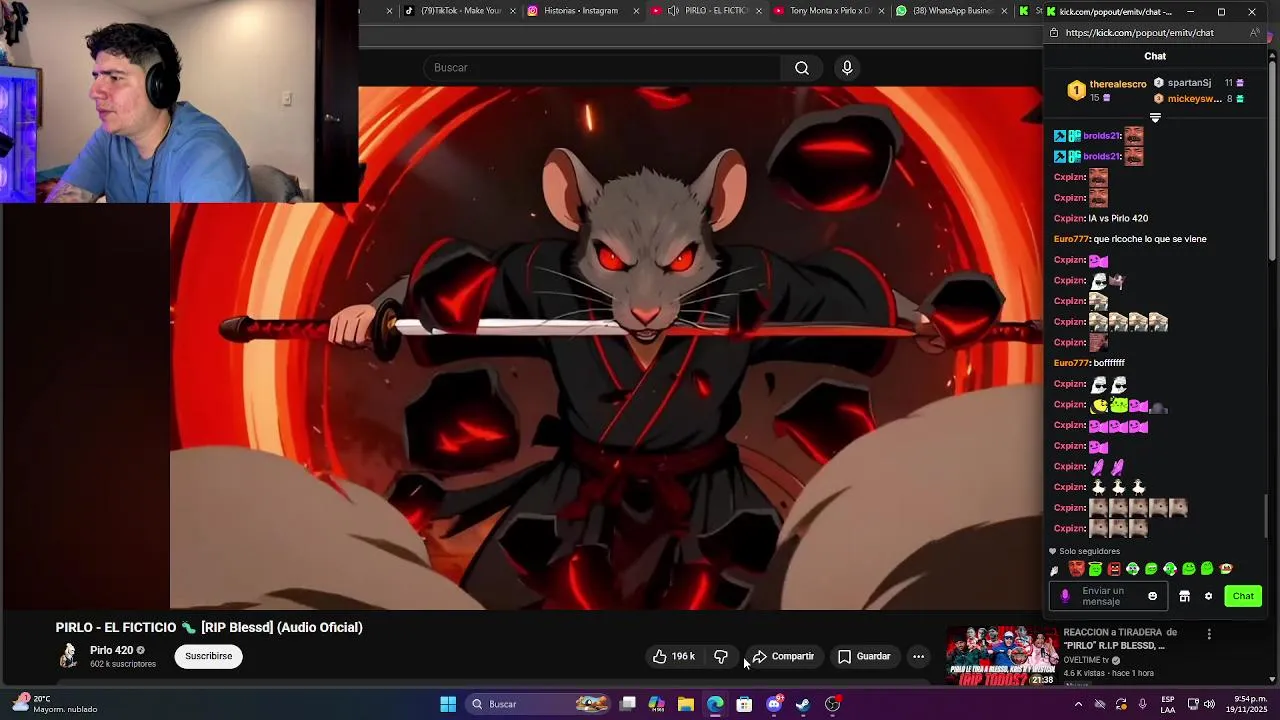Screen dimensions: 1280x720
Task: Focus the Enviar un mensaje chat input
Action: click(1110, 596)
